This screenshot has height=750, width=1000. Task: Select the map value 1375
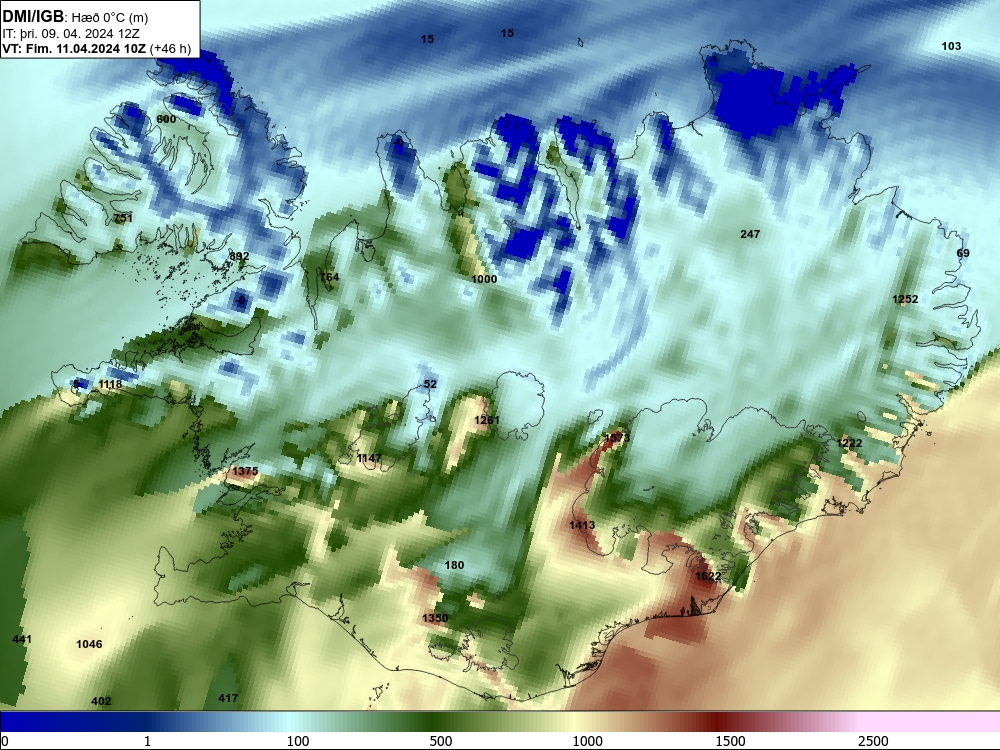[x=246, y=471]
